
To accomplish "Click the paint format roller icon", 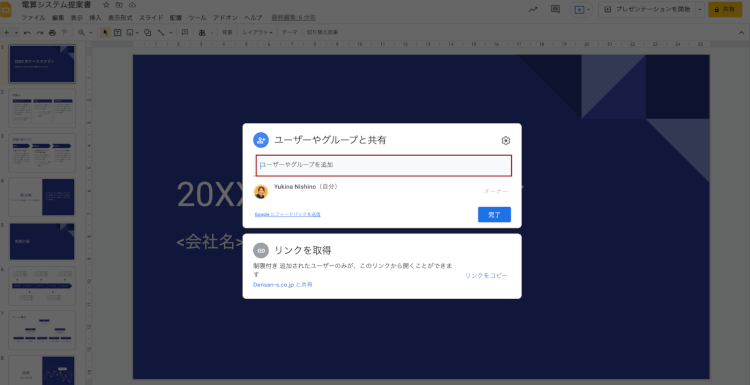I will tap(65, 33).
